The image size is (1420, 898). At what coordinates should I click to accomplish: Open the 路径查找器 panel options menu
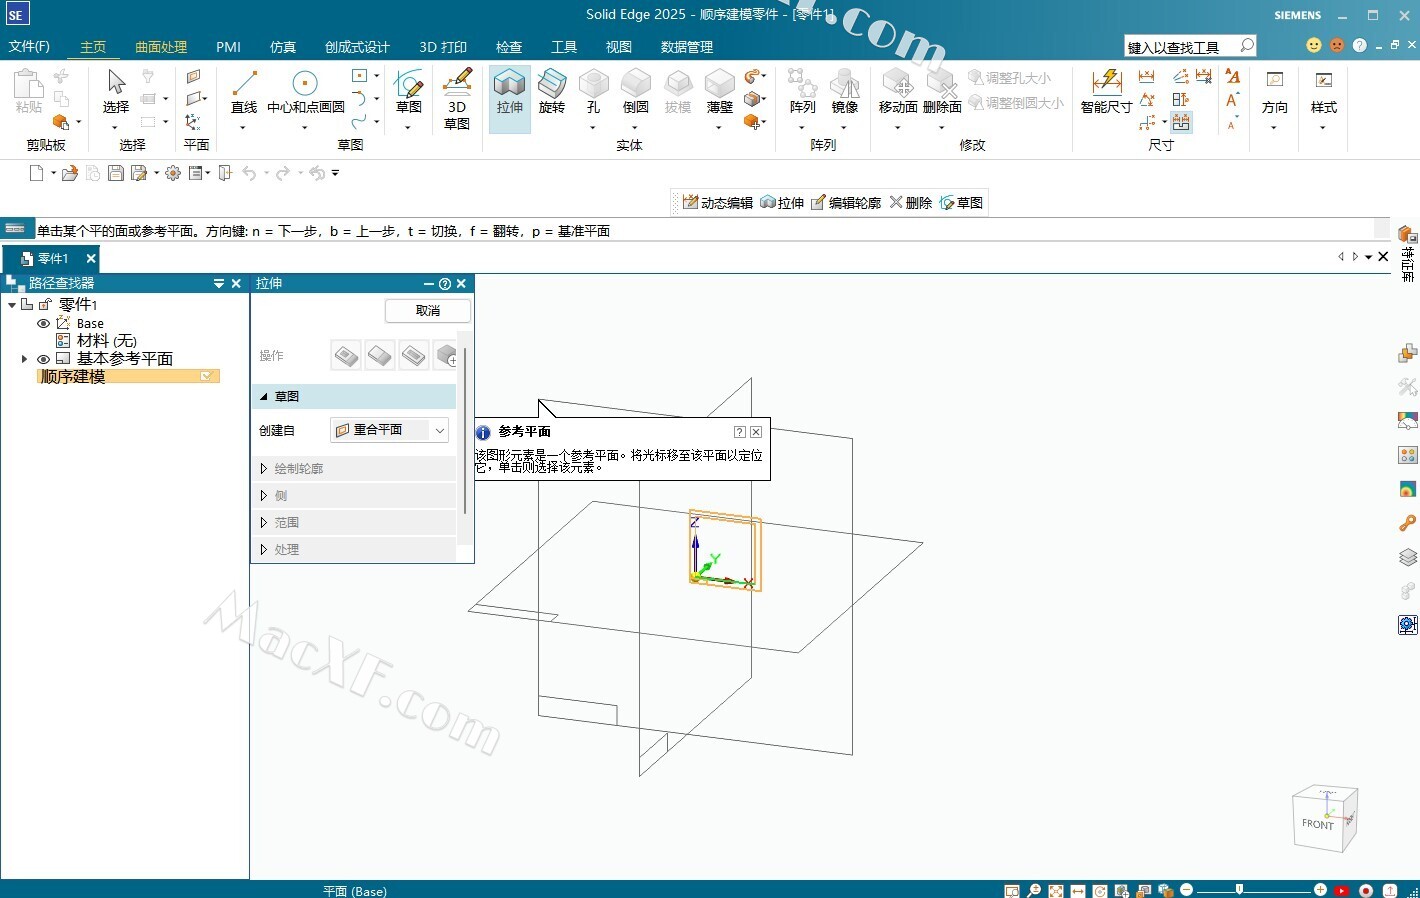point(219,284)
